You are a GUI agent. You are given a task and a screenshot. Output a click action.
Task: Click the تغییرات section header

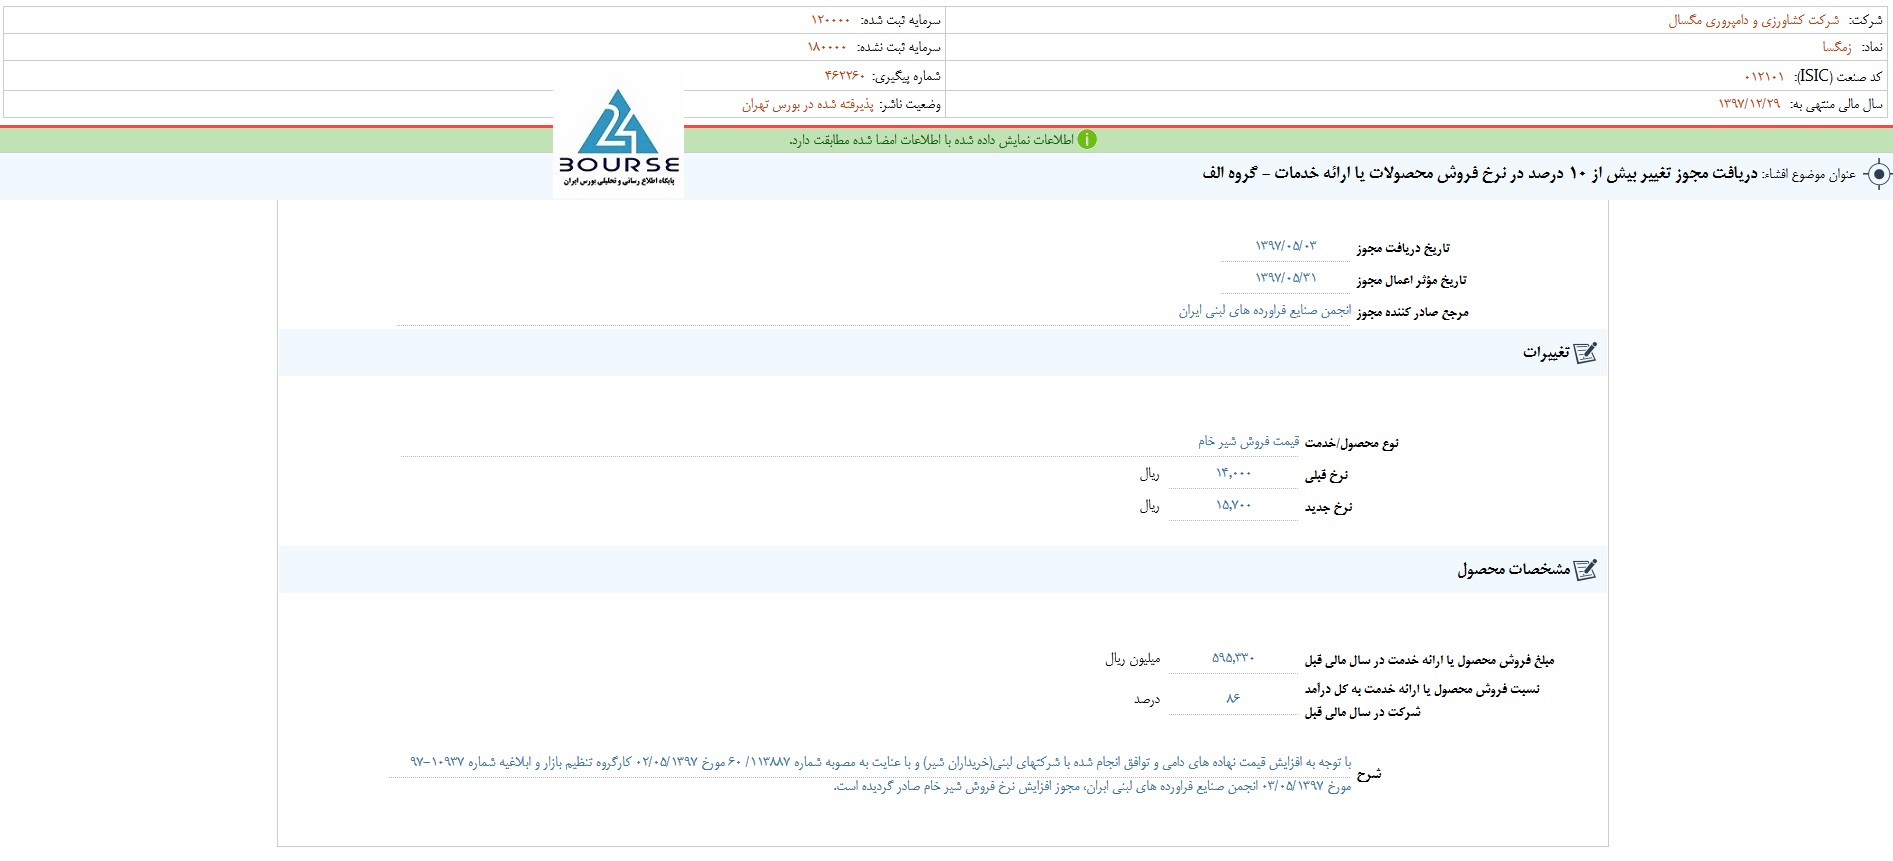pos(943,353)
